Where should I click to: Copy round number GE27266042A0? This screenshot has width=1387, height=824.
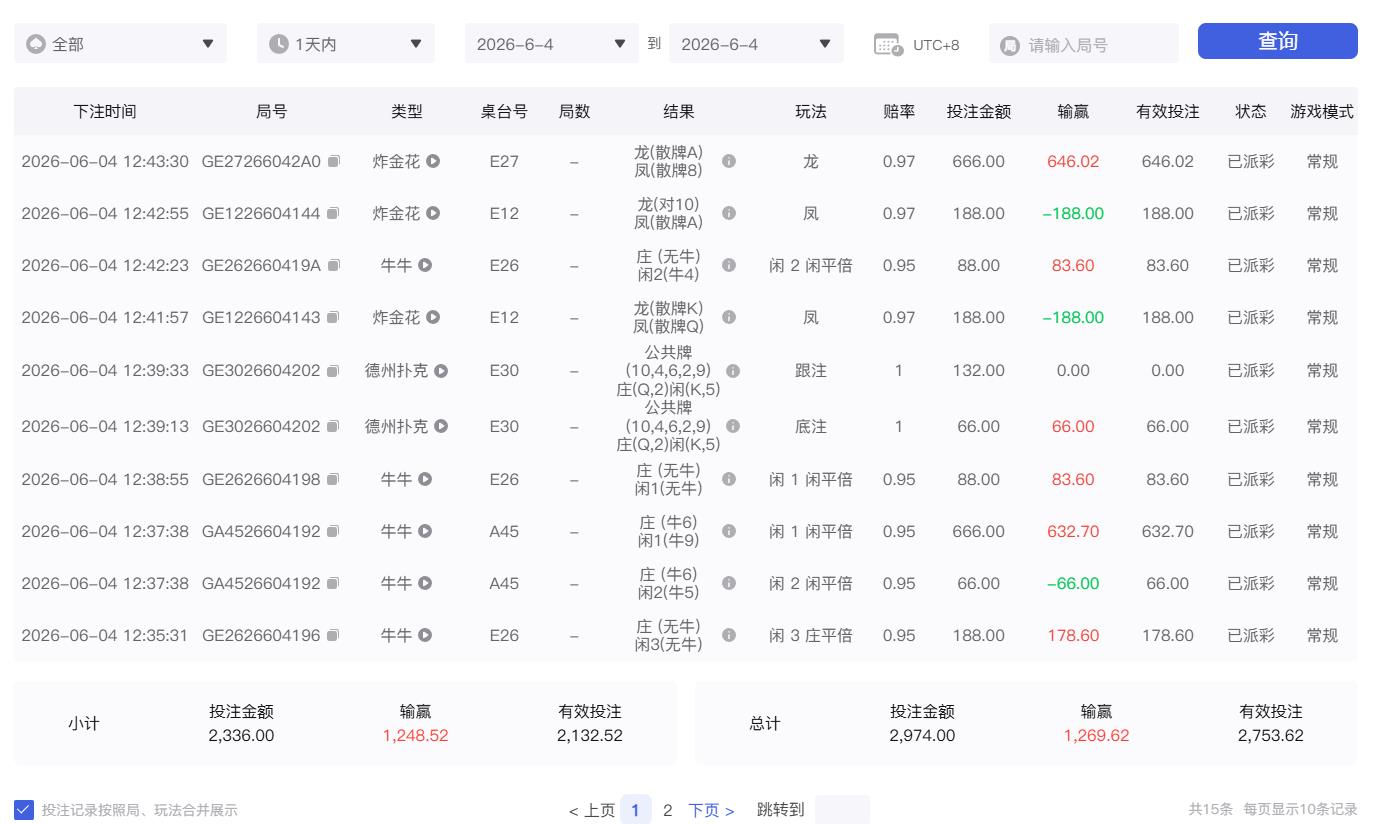pos(334,161)
